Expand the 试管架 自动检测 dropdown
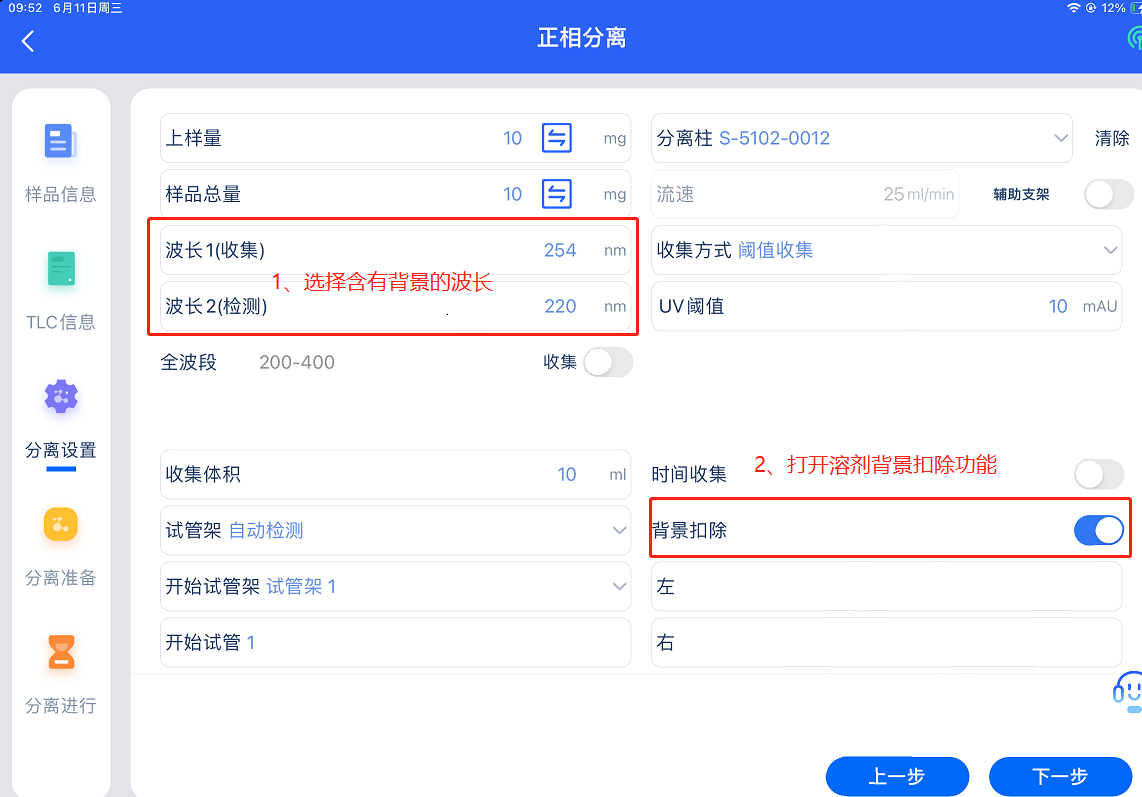 click(619, 530)
